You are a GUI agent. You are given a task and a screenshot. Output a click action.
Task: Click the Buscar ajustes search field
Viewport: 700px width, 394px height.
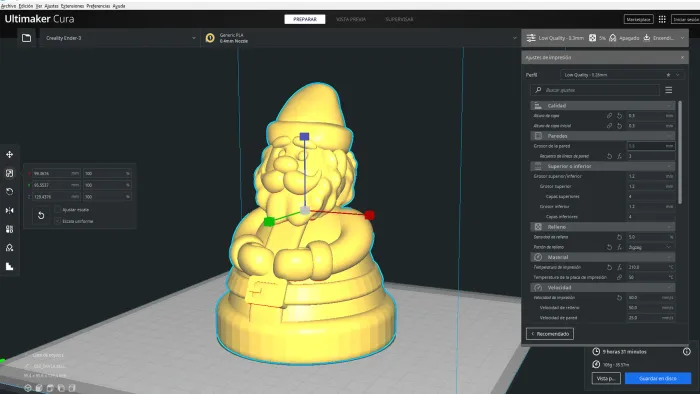click(x=595, y=90)
